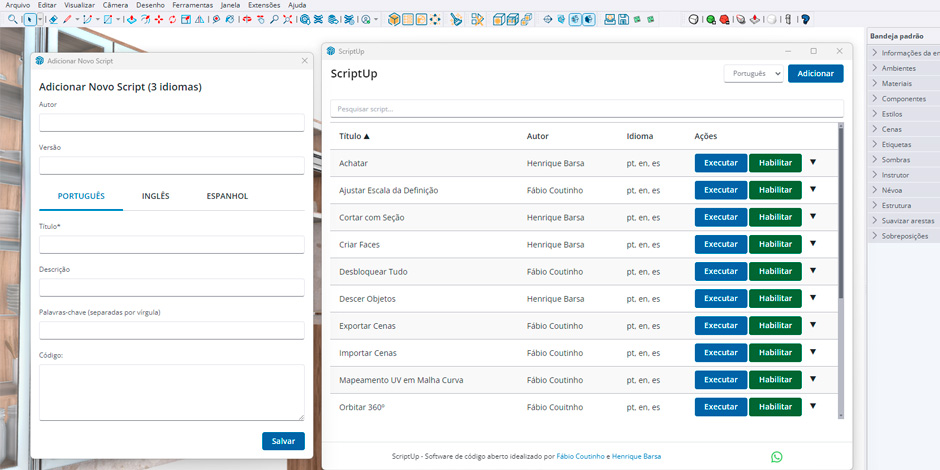Open the Extensões menu
Screen dimensions: 940x470
tap(264, 5)
